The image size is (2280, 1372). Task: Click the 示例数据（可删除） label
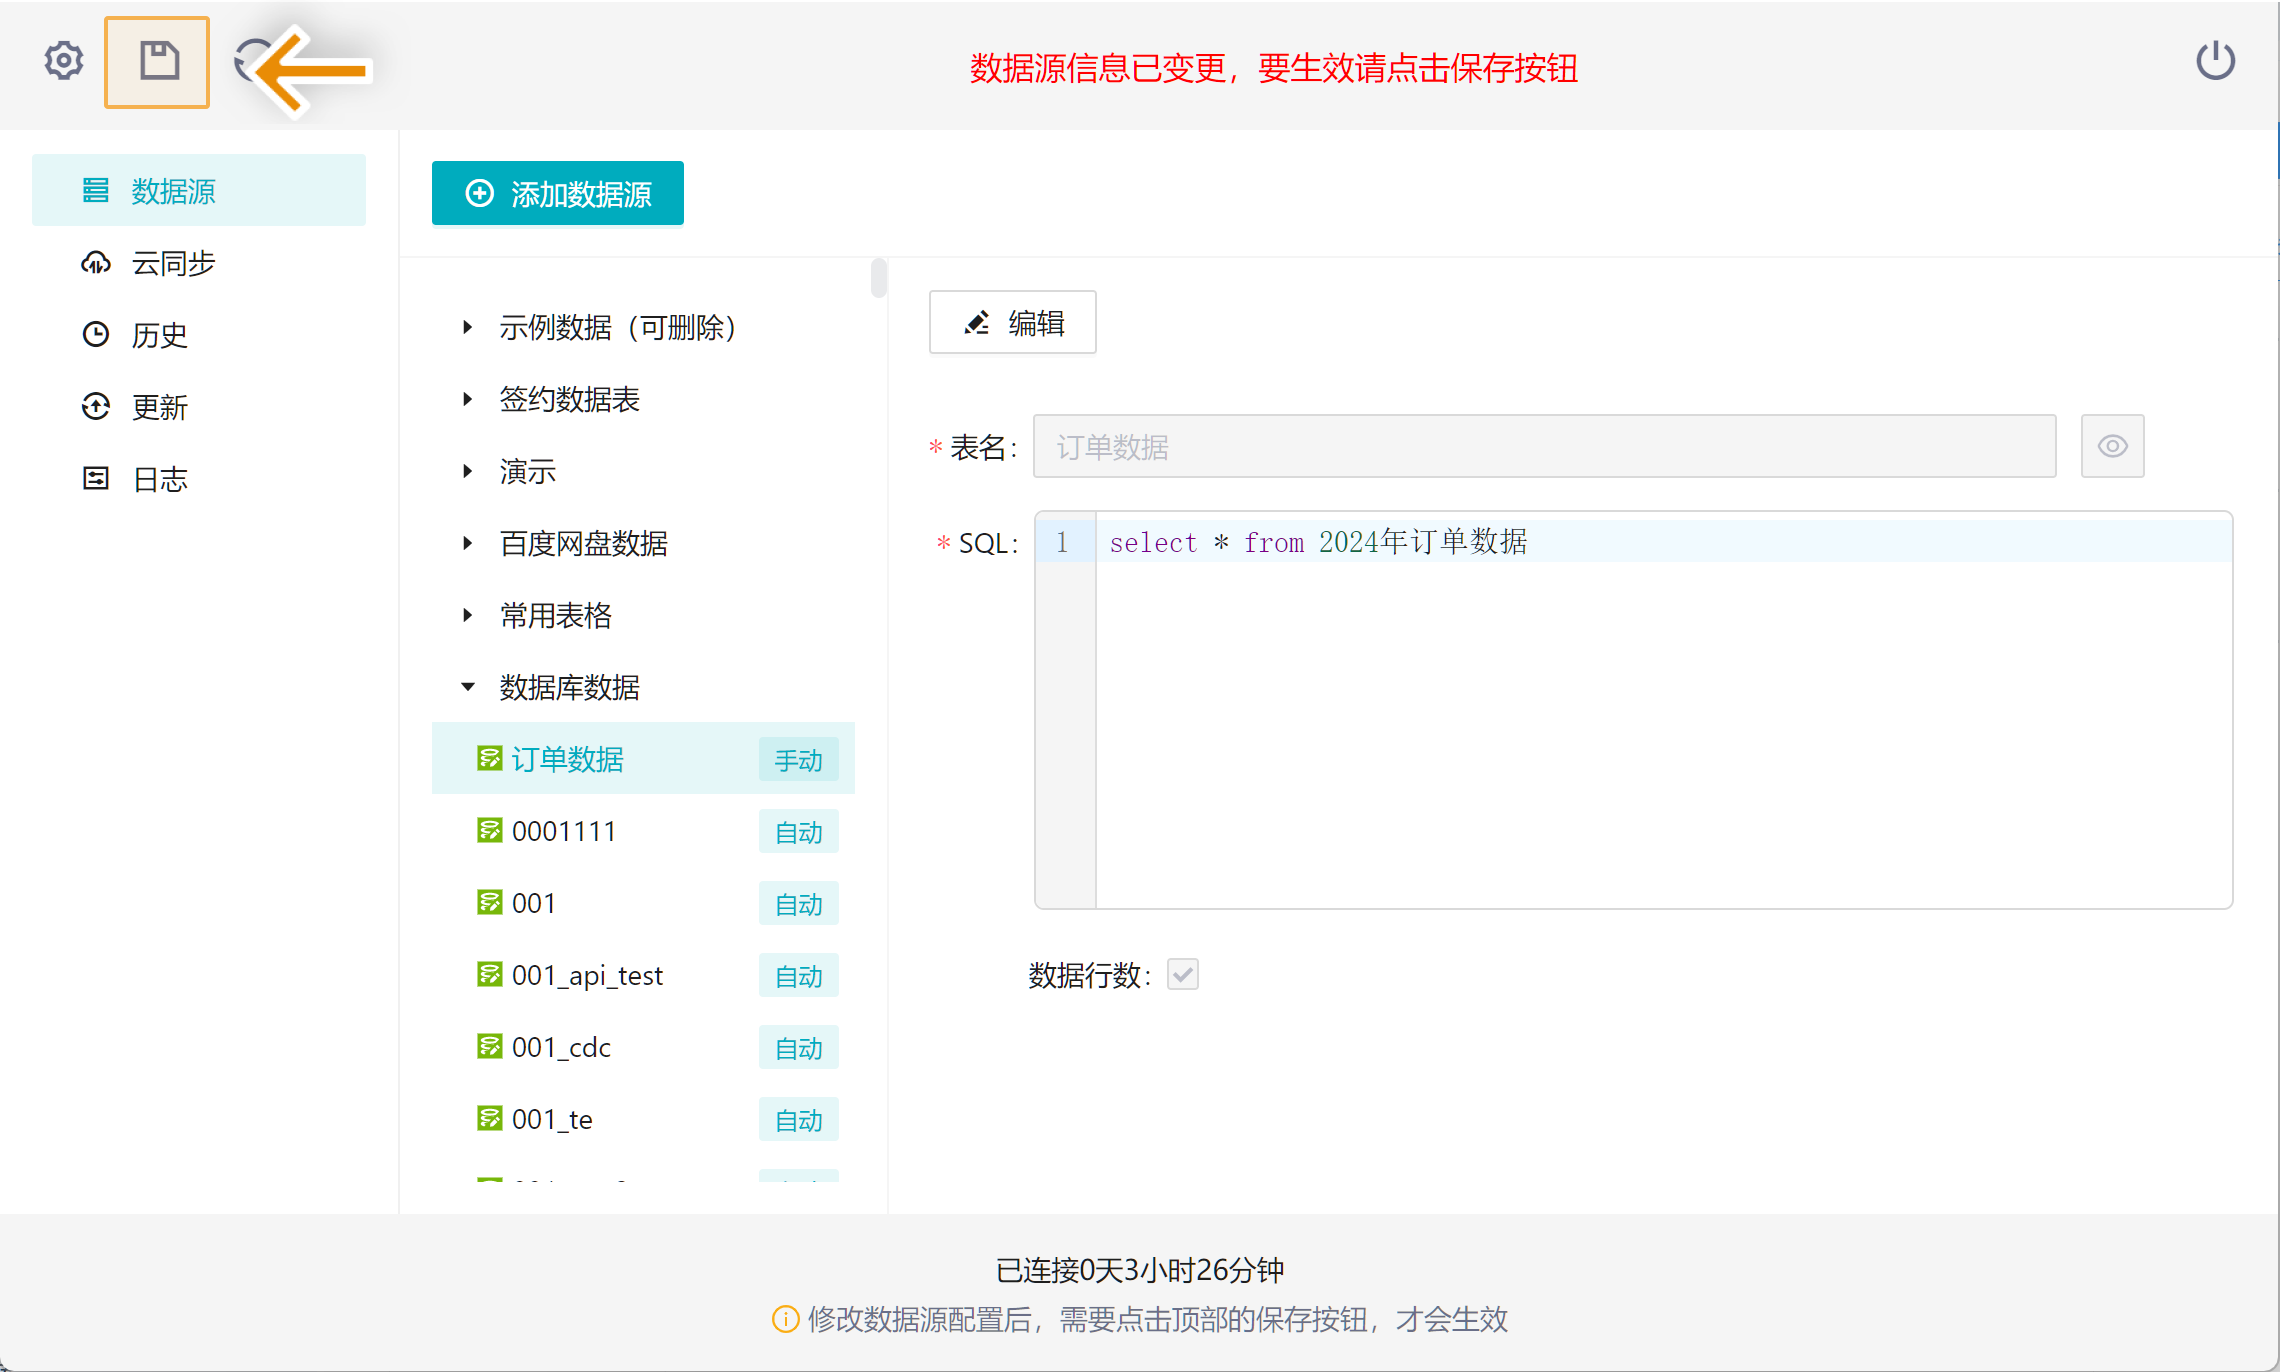[618, 327]
